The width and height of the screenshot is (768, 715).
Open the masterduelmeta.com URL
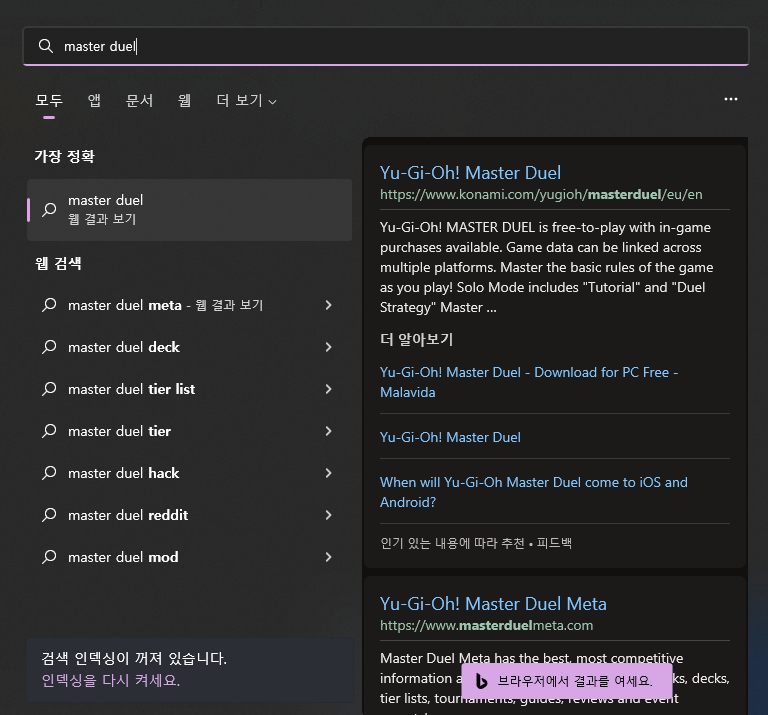[486, 625]
